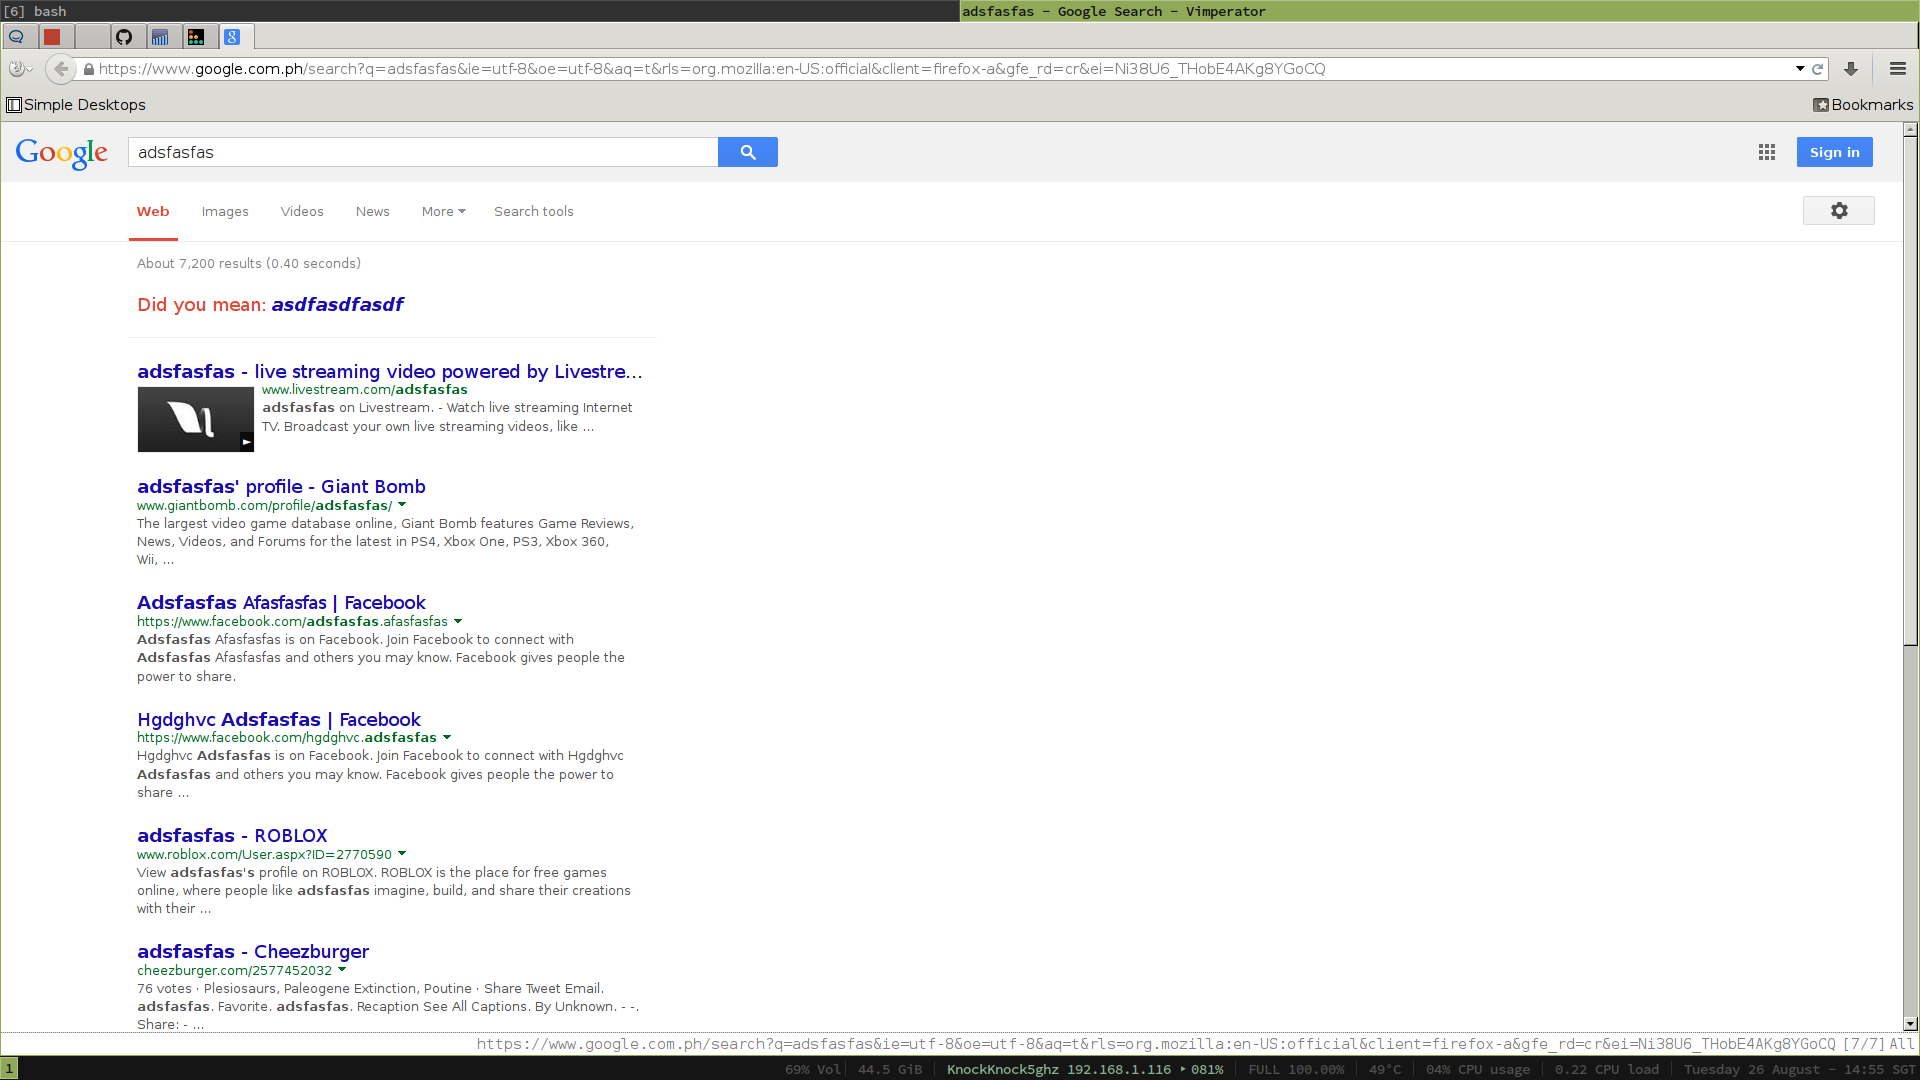Click workspace 1 indicator in status bar
Viewport: 1920px width, 1080px height.
[9, 1069]
